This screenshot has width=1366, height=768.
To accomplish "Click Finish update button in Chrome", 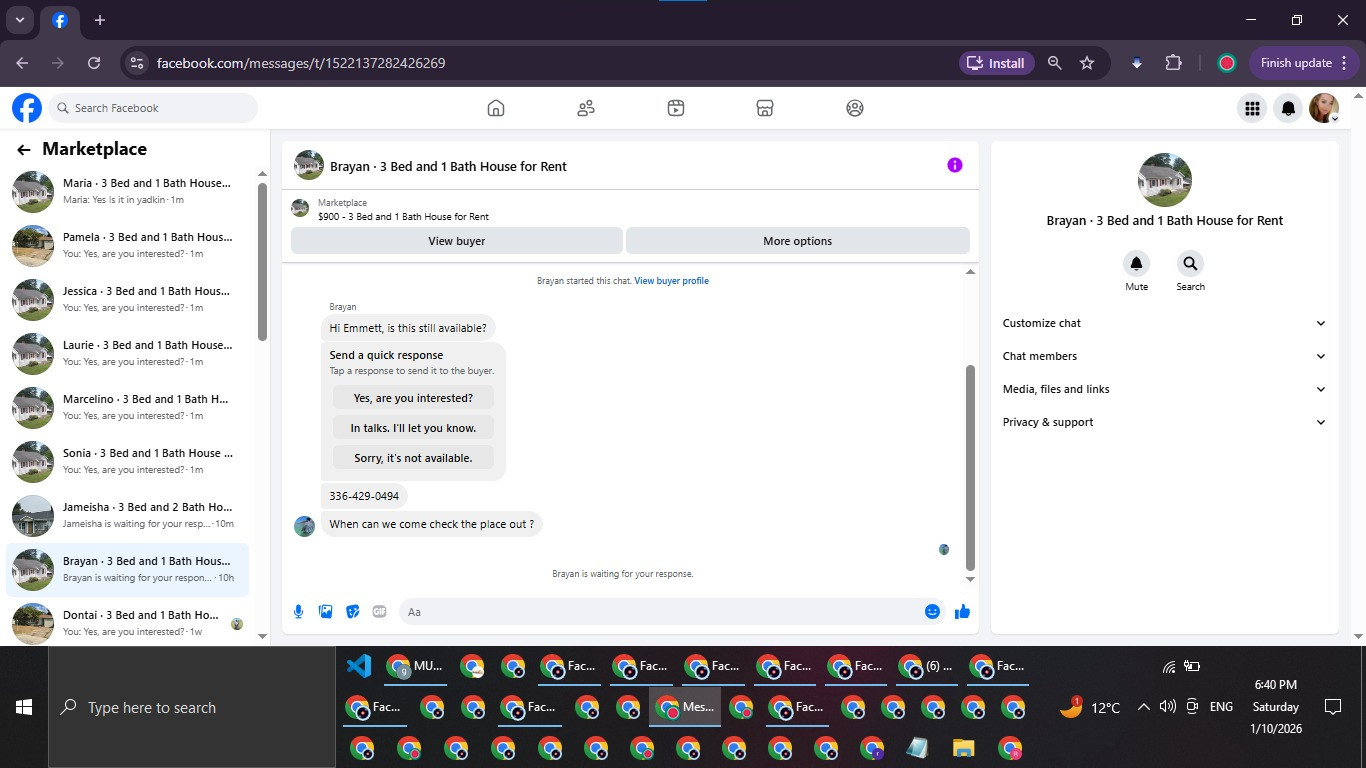I will 1304,63.
